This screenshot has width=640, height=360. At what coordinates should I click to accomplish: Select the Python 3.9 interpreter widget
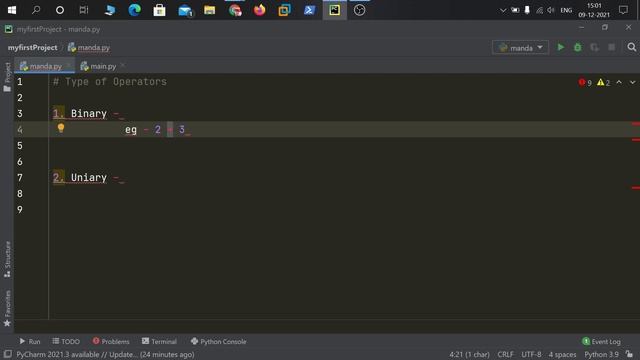coord(601,354)
